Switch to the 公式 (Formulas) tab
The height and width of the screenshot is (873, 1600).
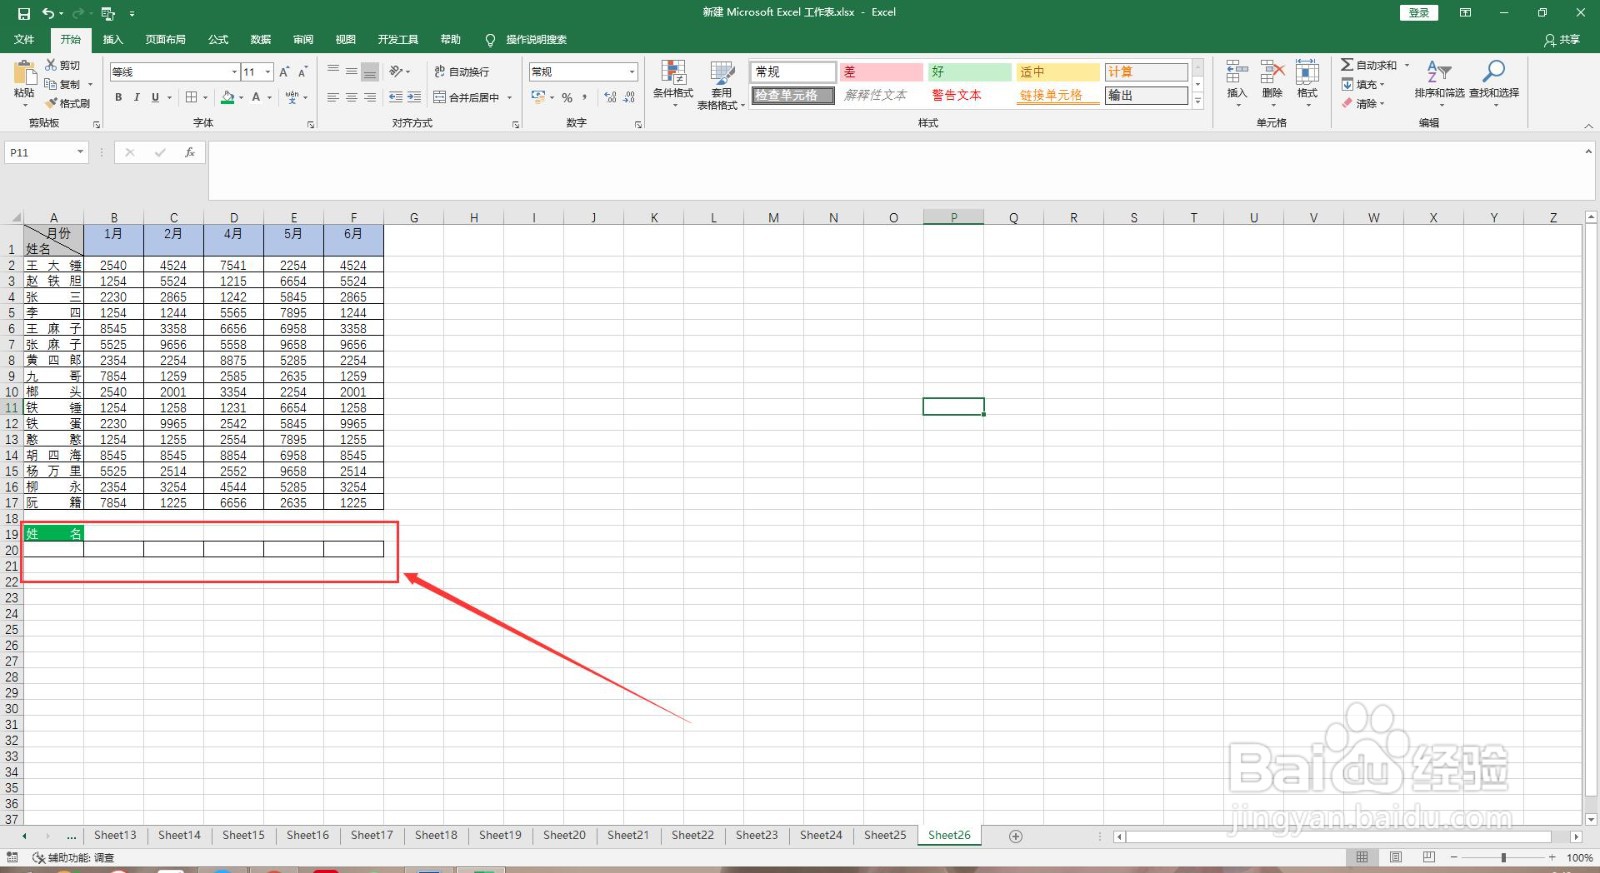click(x=218, y=40)
